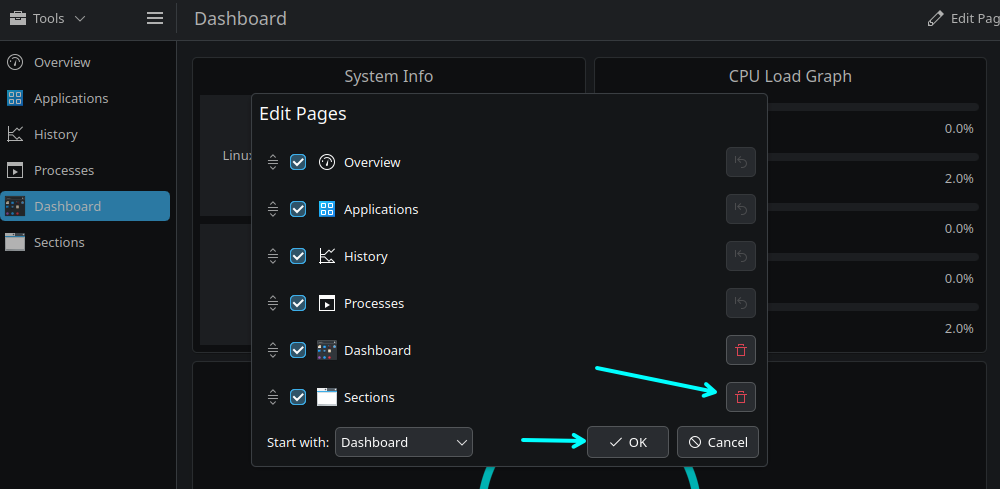Delete the Dashboard page with trash icon
This screenshot has width=1000, height=489.
[x=740, y=350]
